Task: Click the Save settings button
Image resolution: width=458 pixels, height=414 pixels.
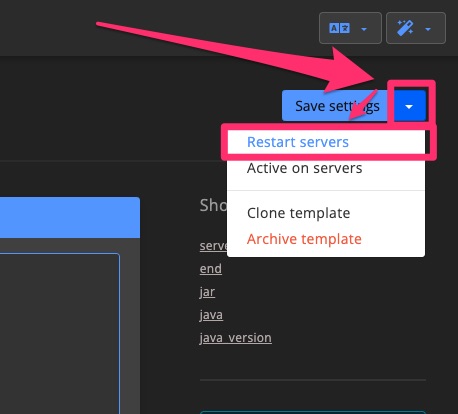Action: click(337, 106)
